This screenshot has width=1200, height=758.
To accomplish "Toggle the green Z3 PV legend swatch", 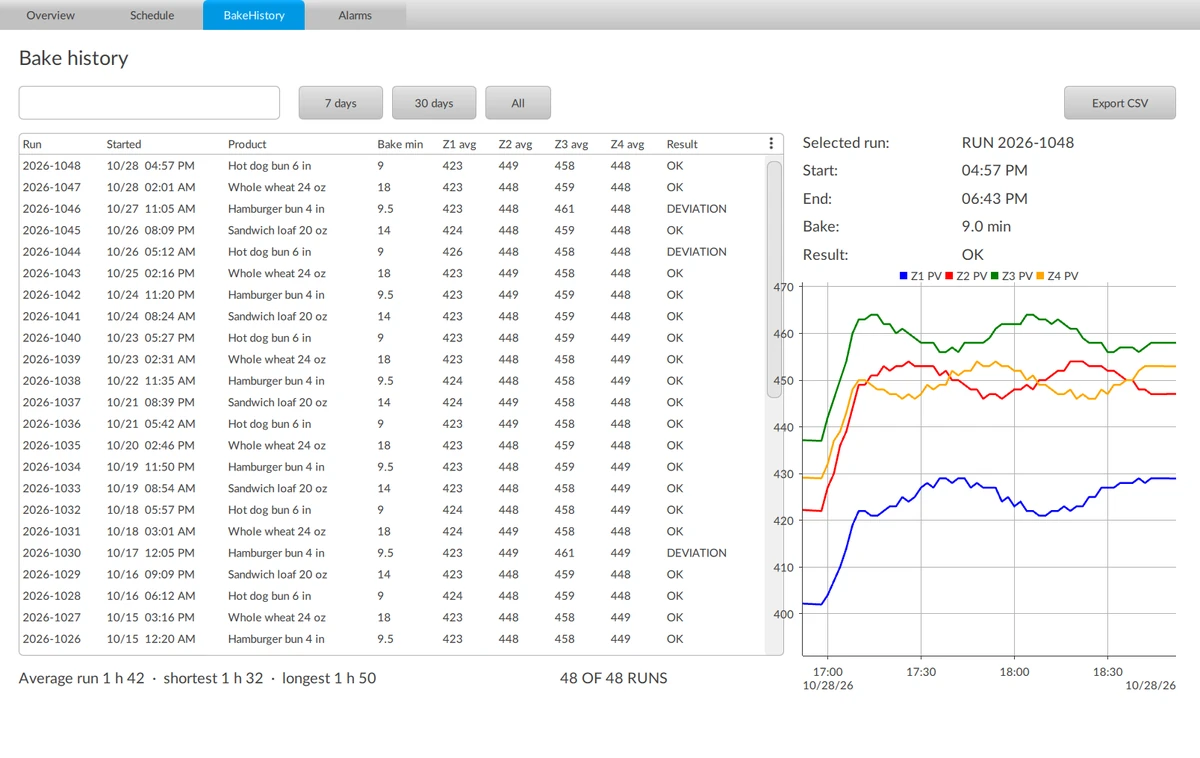I will (994, 276).
